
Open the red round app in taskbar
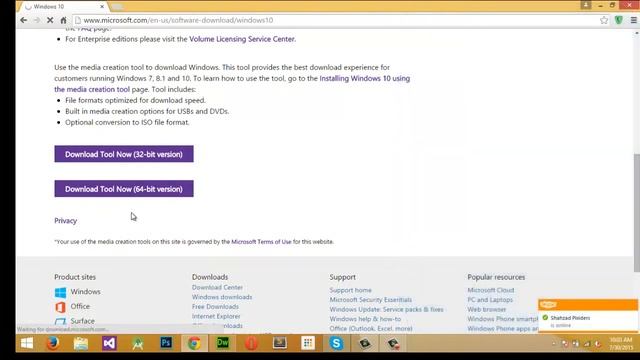coord(251,343)
